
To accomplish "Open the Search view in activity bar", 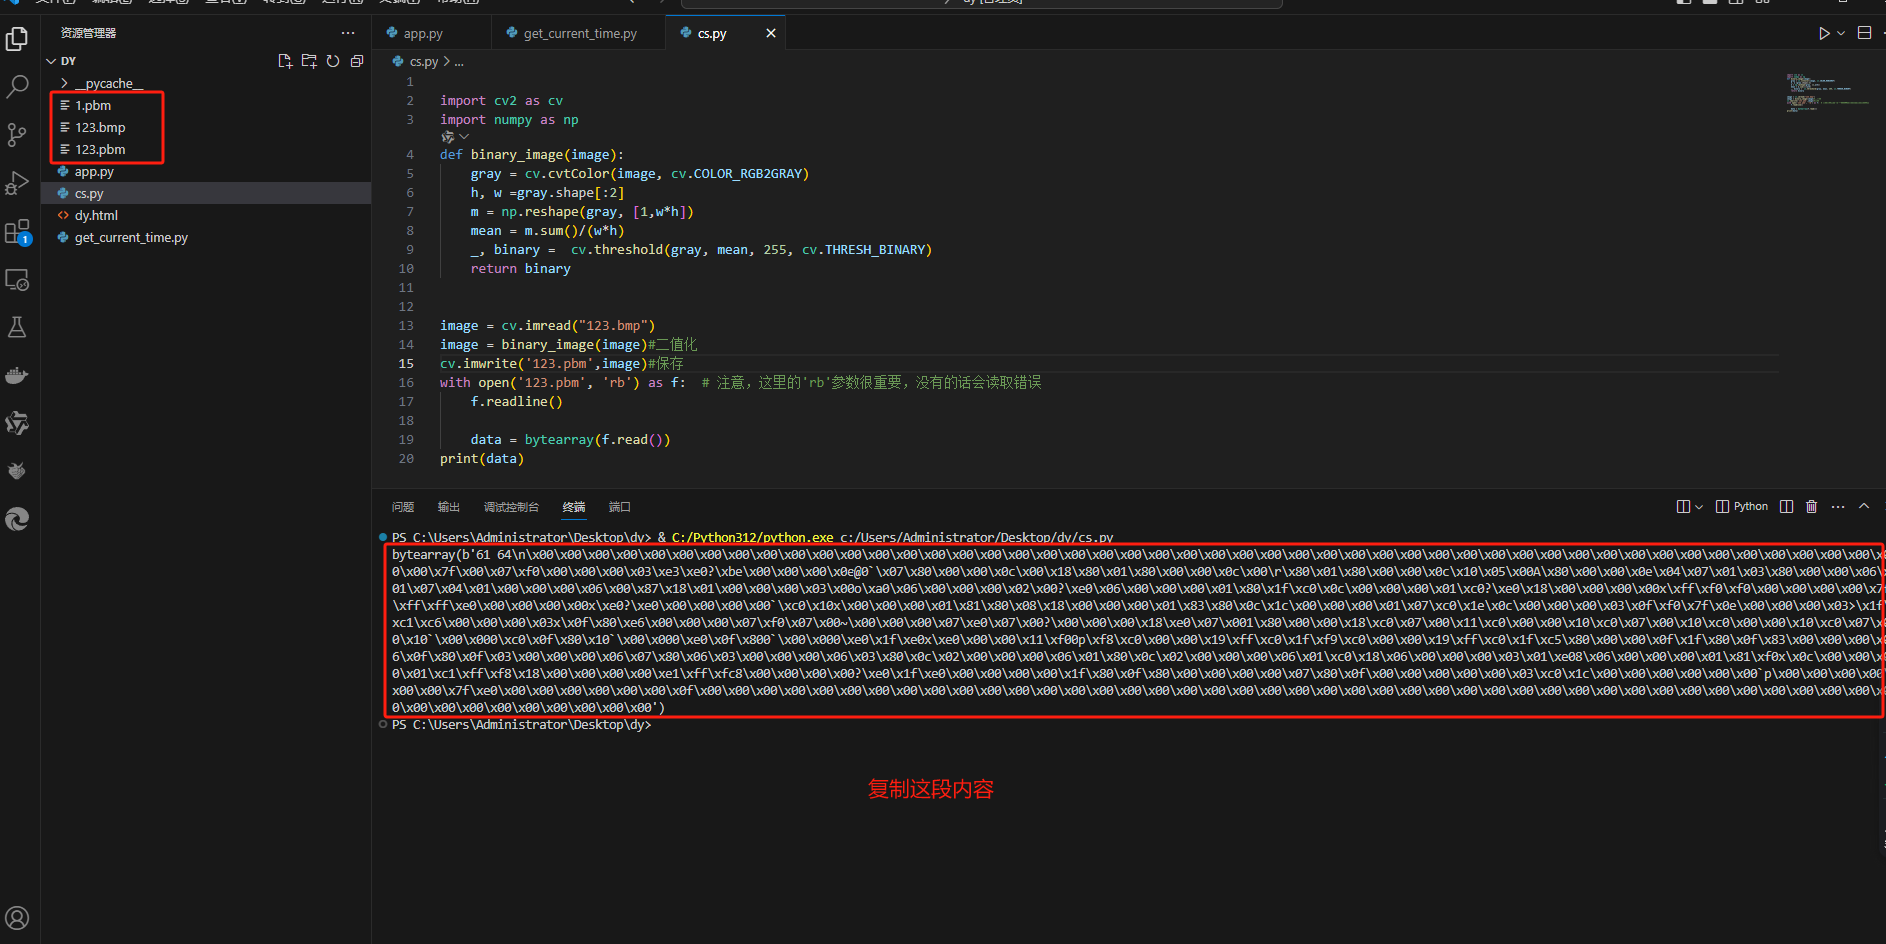I will [x=17, y=87].
